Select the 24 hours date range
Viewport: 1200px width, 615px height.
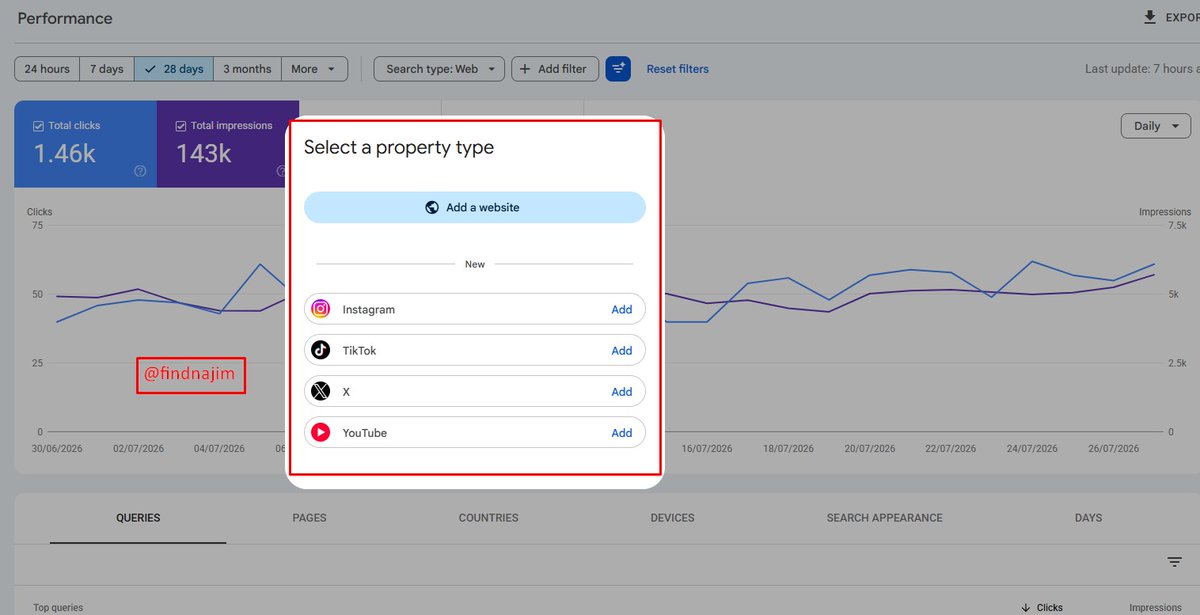point(47,69)
